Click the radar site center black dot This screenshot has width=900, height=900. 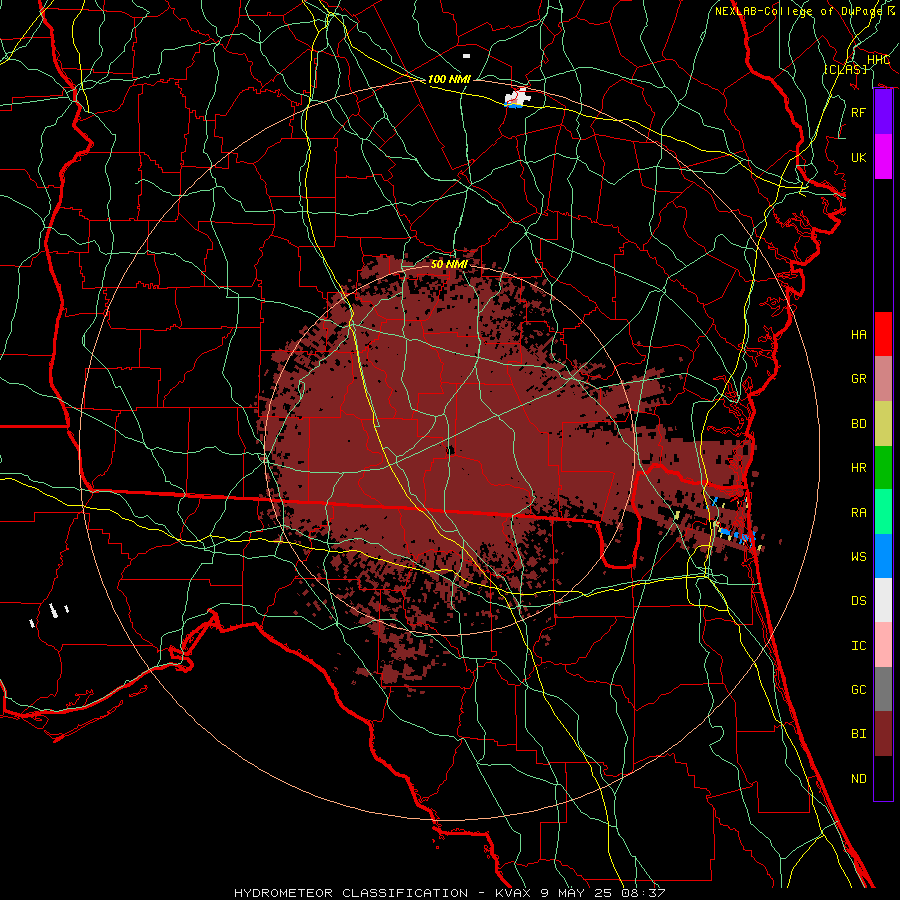coord(451,451)
